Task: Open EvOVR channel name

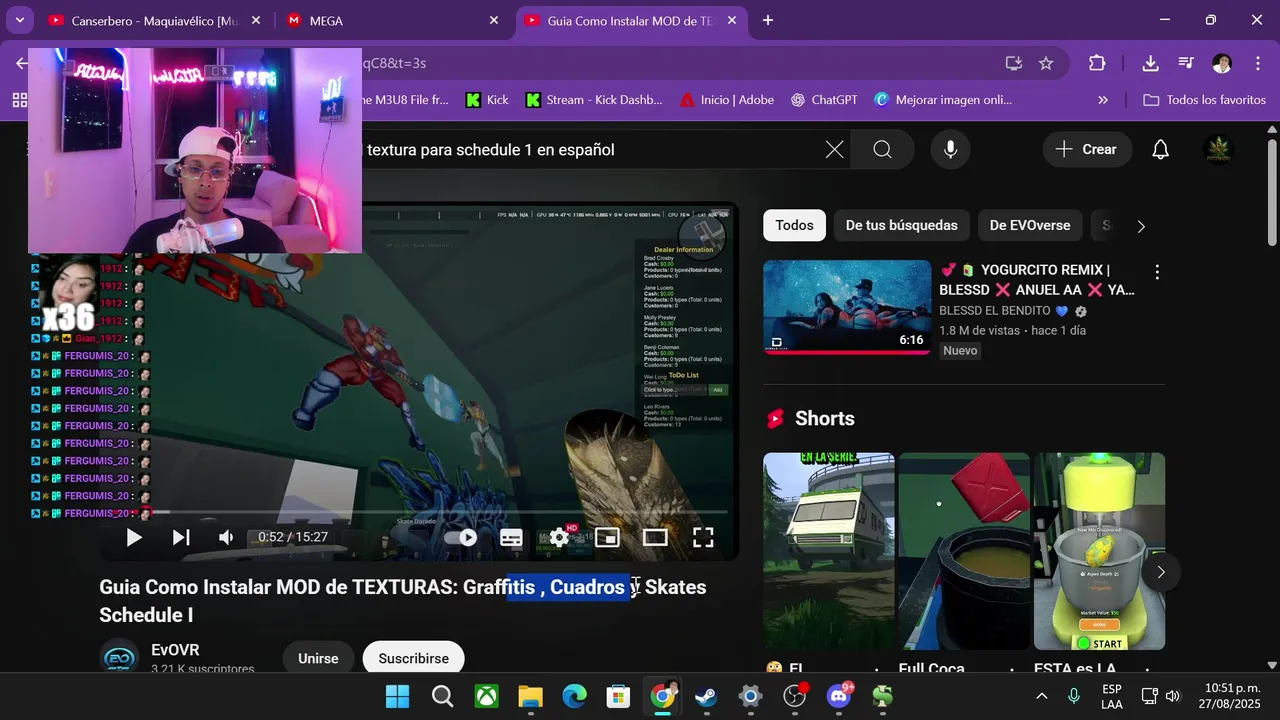Action: (x=175, y=650)
